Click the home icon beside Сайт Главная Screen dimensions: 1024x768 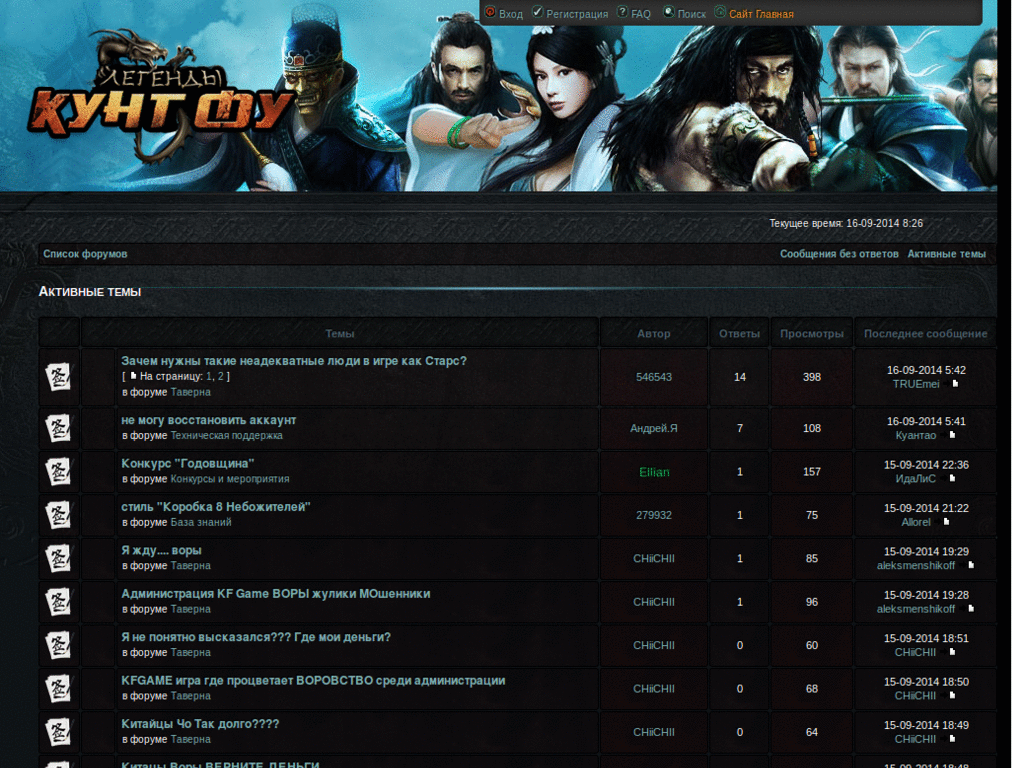[x=720, y=12]
